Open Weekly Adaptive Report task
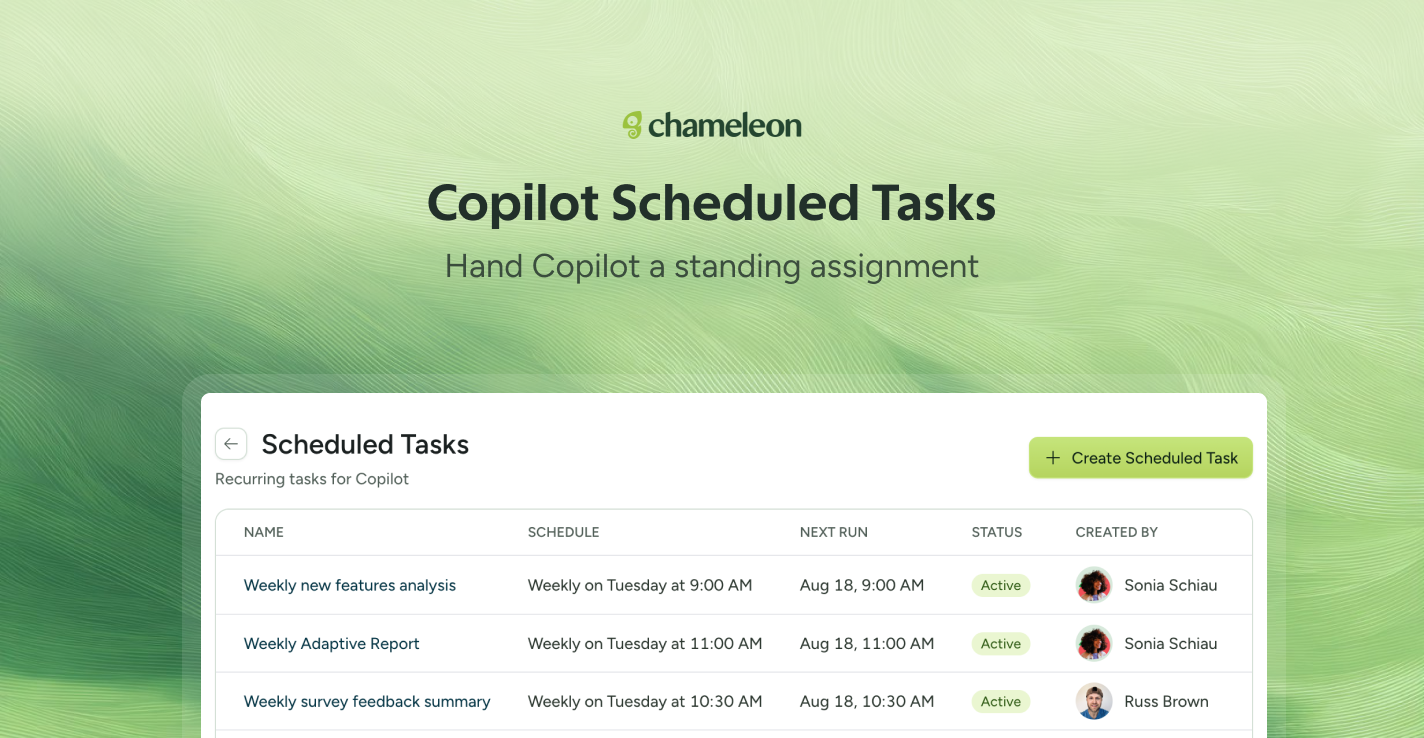The image size is (1424, 738). point(332,643)
